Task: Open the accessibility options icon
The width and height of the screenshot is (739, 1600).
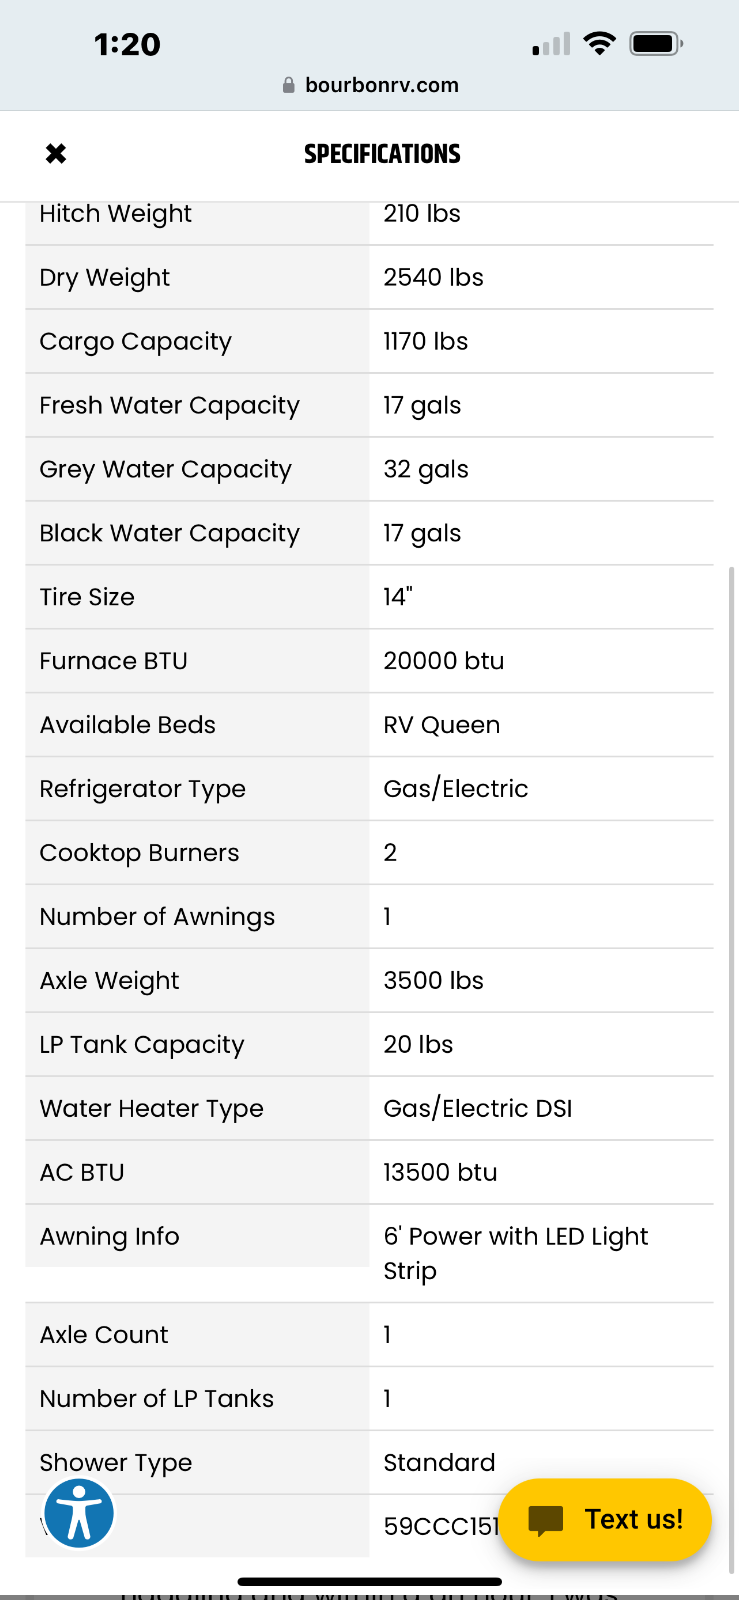Action: tap(79, 1514)
